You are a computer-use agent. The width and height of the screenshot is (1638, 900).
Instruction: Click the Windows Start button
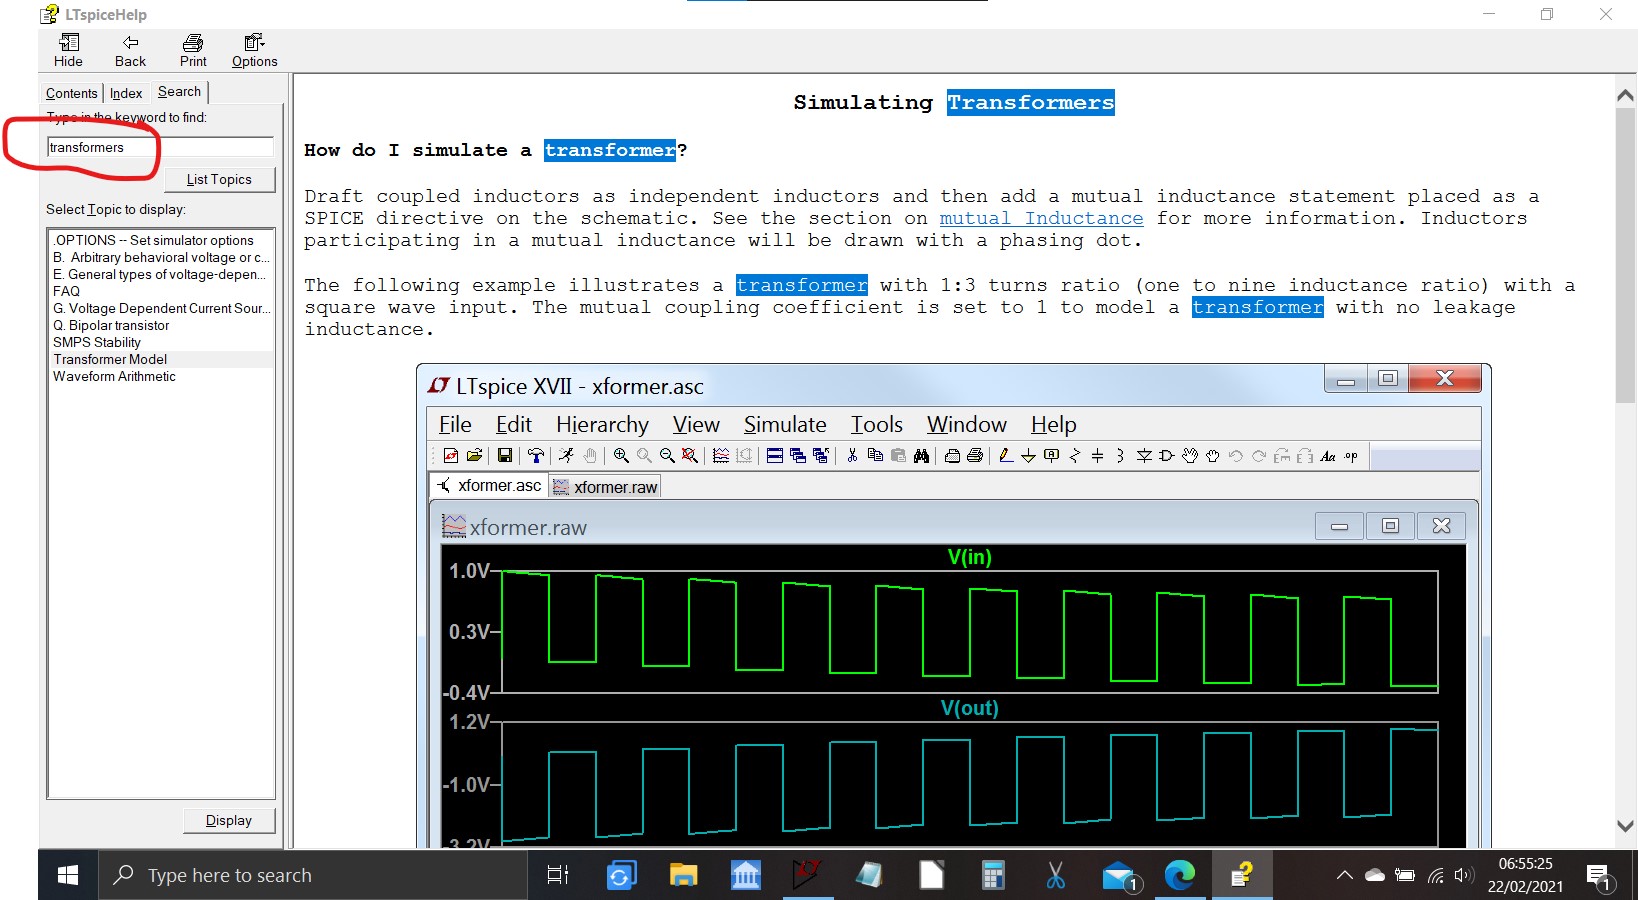point(68,875)
